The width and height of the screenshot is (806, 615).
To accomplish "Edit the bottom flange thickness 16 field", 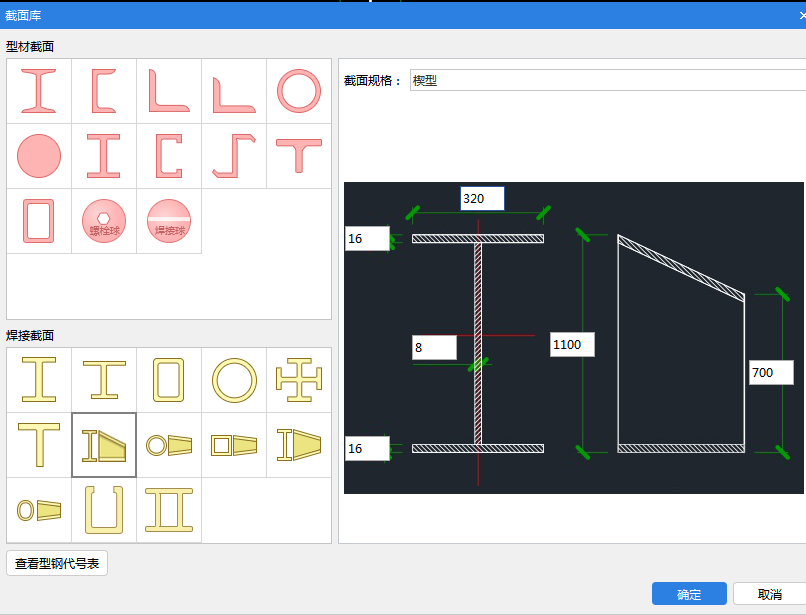I will [x=367, y=448].
